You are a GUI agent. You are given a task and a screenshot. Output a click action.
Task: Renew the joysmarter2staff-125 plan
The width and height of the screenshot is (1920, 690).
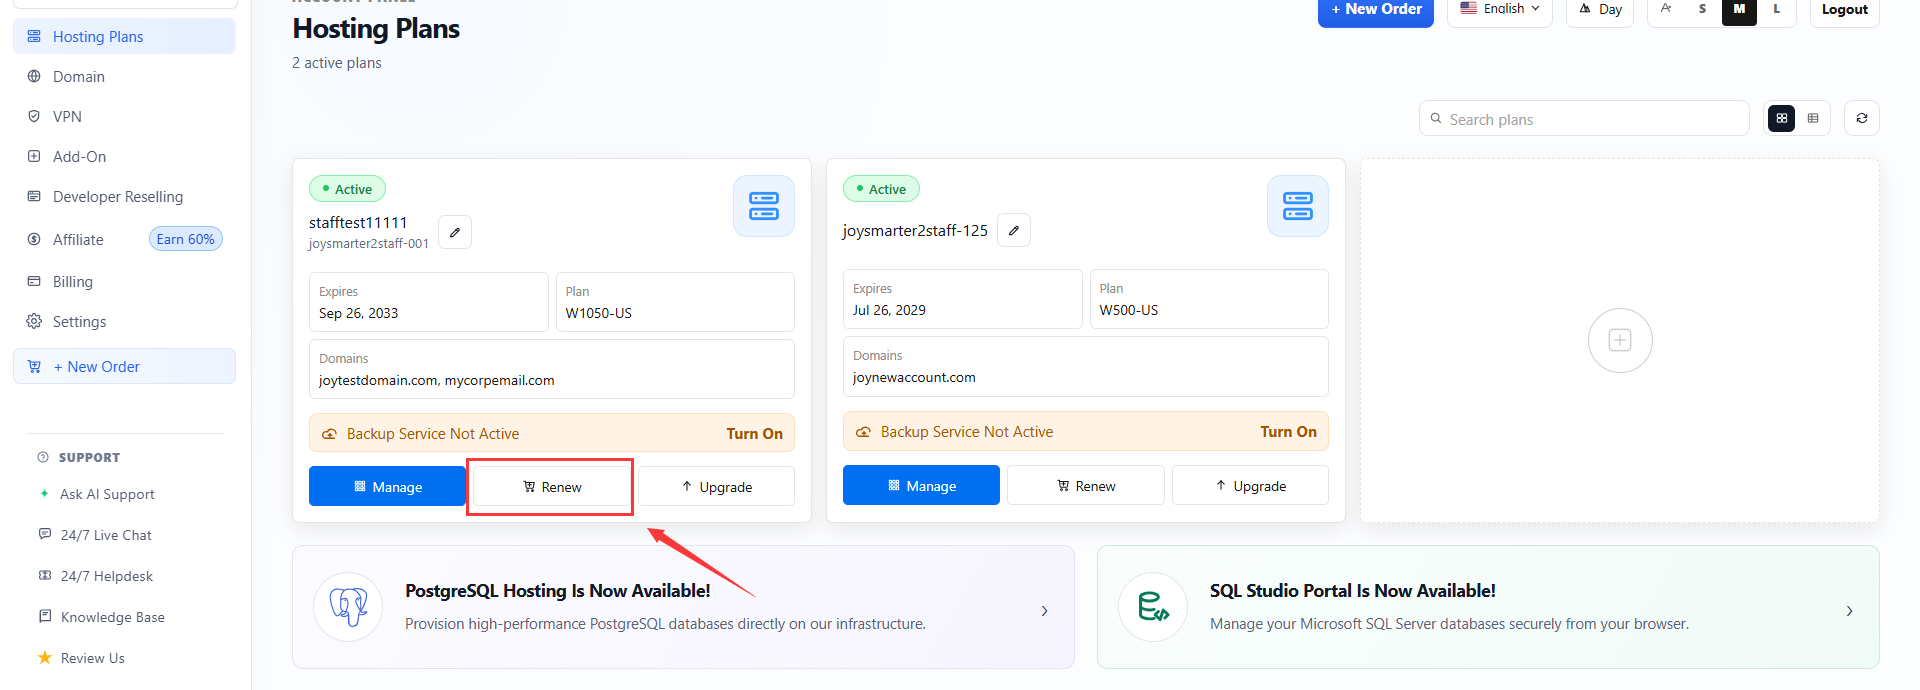pos(1085,485)
